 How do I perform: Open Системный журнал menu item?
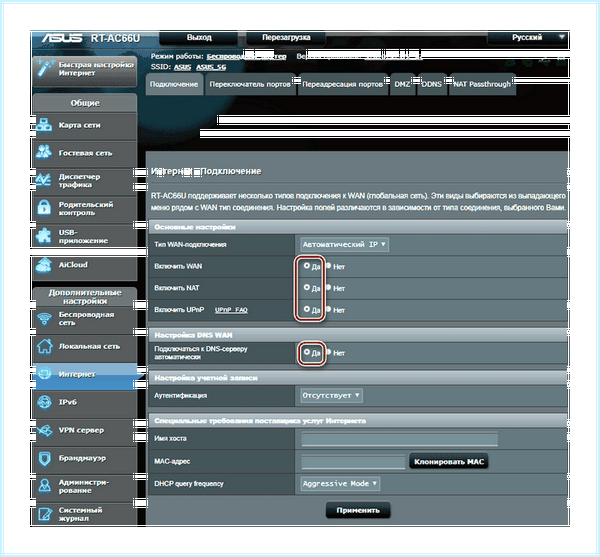[x=85, y=514]
